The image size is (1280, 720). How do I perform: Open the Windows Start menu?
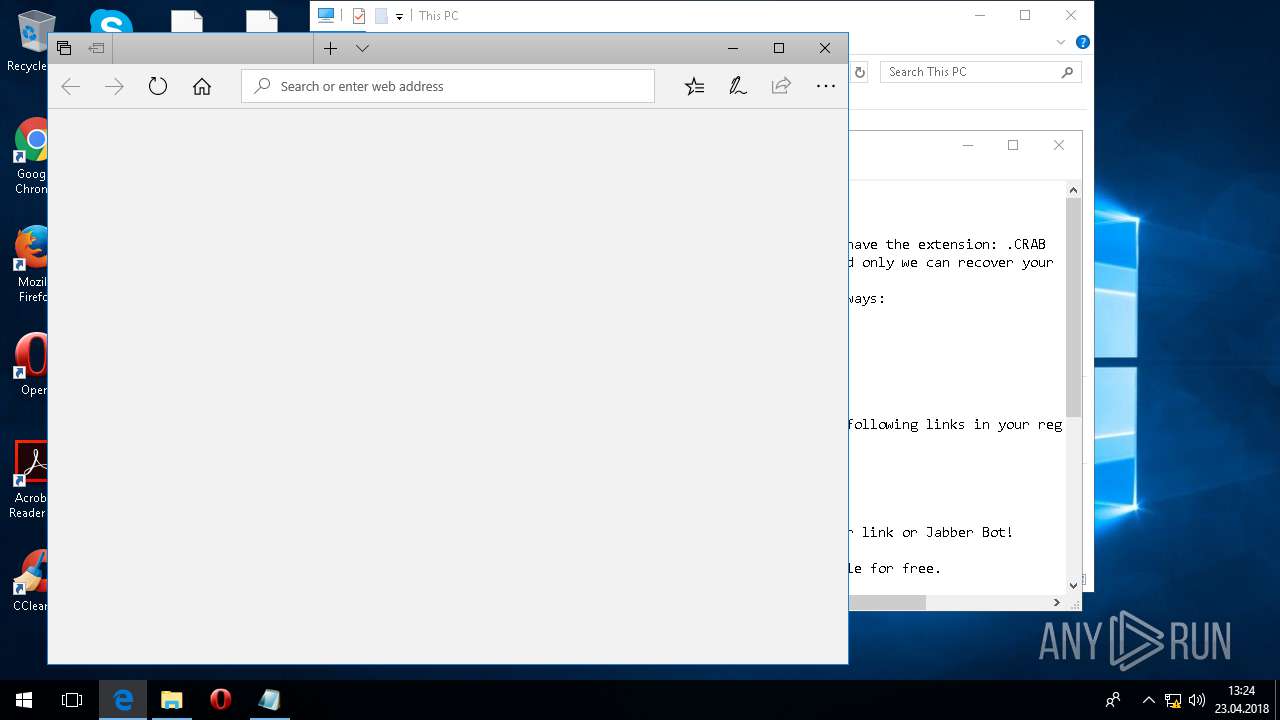click(24, 700)
